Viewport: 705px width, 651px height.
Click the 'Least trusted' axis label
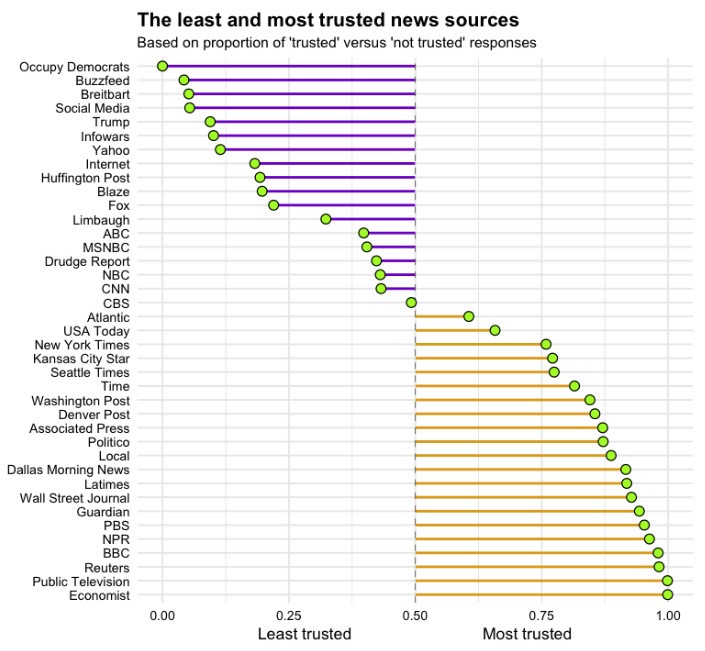tap(304, 634)
